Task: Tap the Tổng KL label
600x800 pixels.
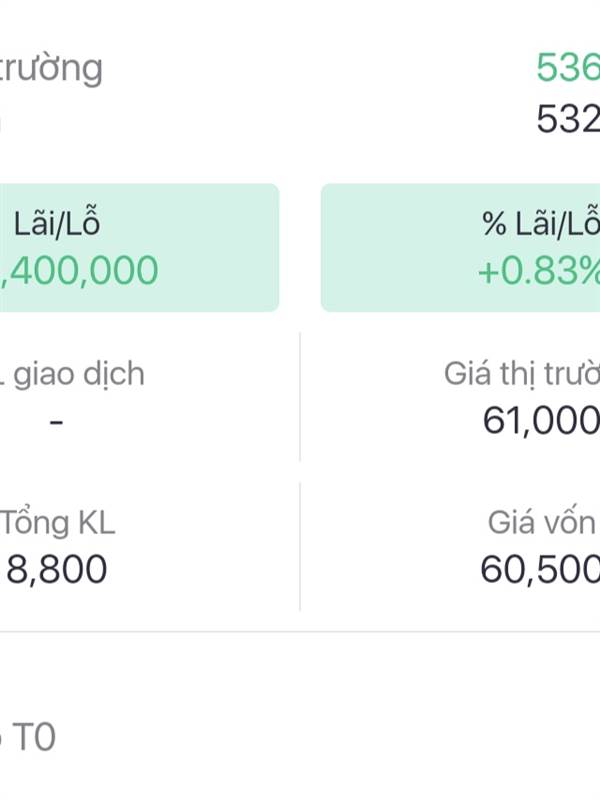Action: (58, 523)
